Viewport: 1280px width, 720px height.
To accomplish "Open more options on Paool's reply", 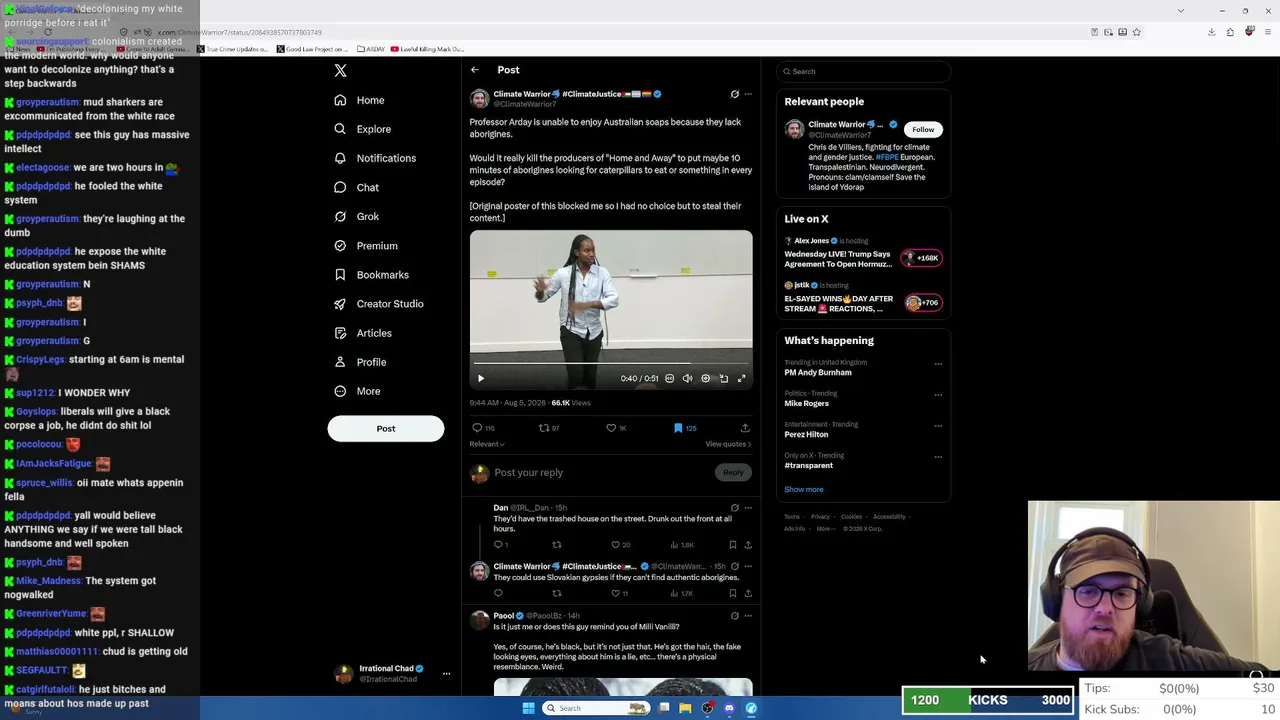I will 748,616.
